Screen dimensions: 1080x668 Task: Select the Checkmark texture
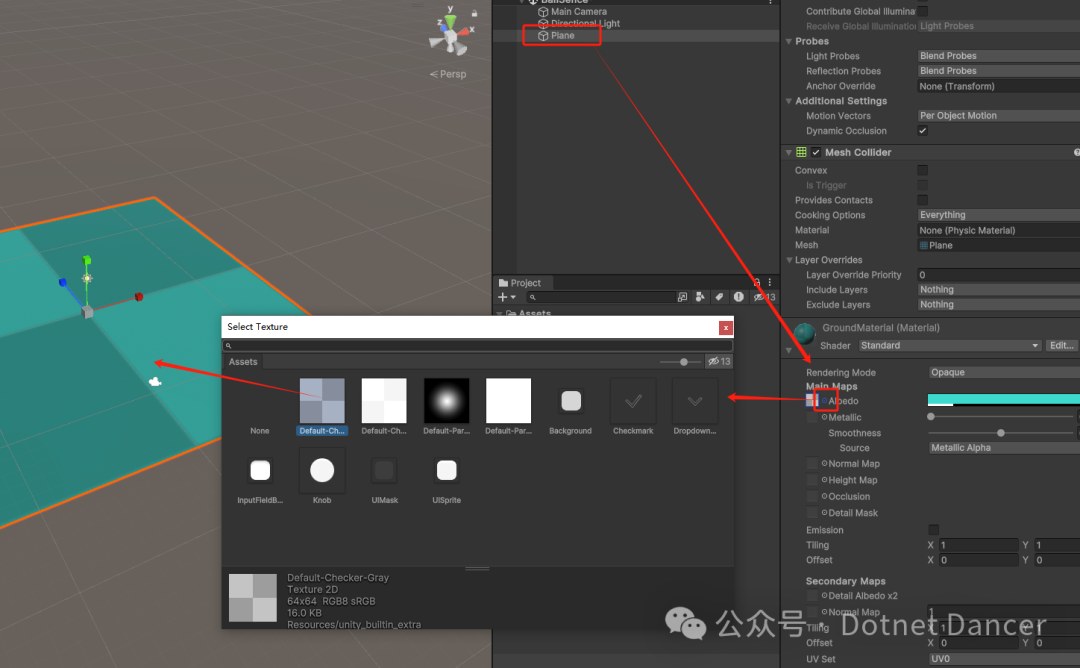tap(633, 406)
